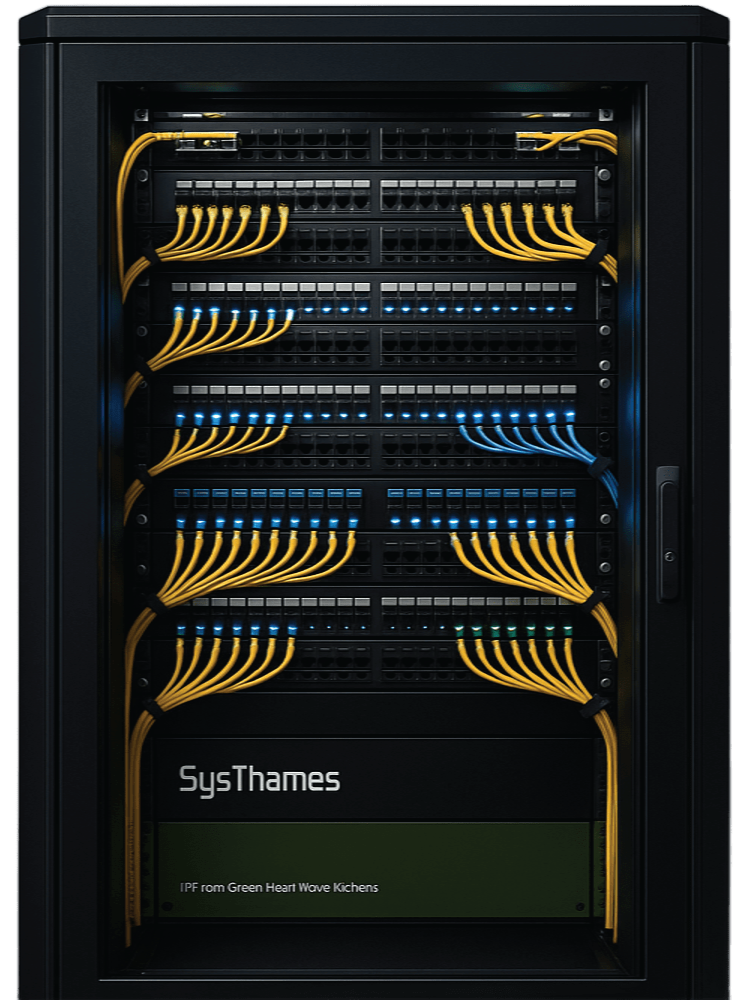Screen dimensions: 750x1000
Task: Click the SysThames logo text
Action: pos(259,780)
